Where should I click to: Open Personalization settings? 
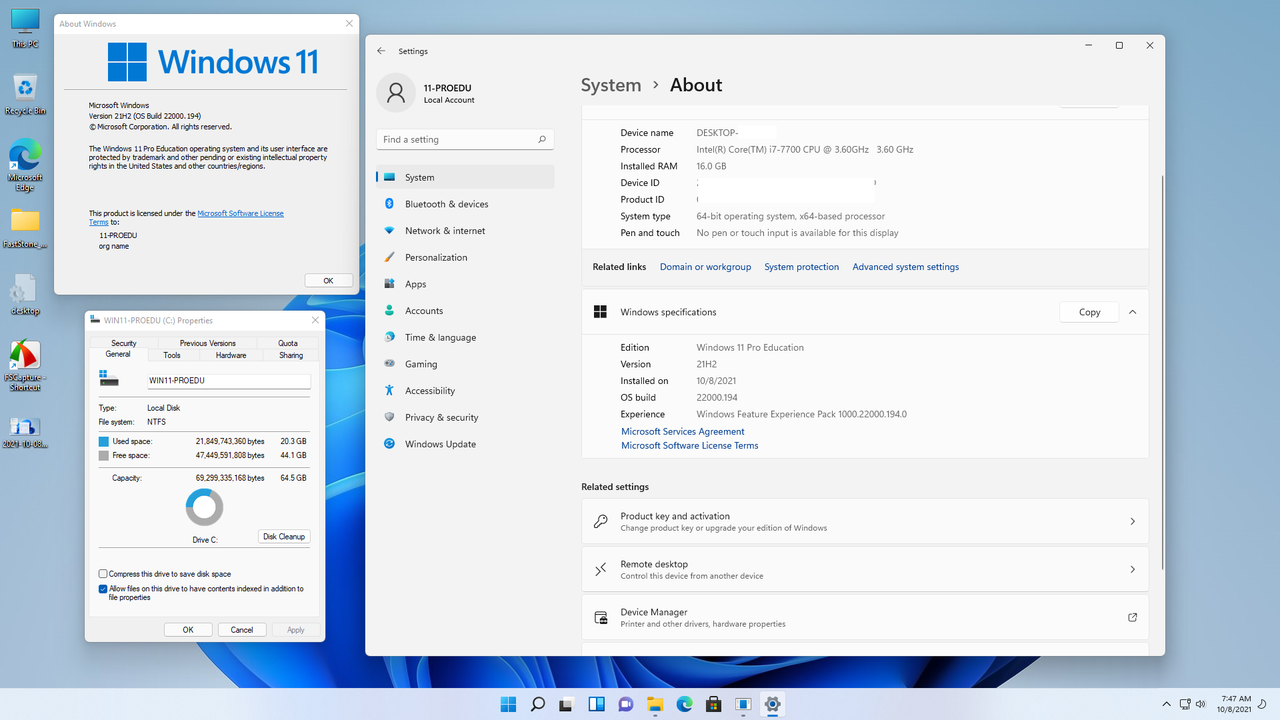[x=465, y=257]
